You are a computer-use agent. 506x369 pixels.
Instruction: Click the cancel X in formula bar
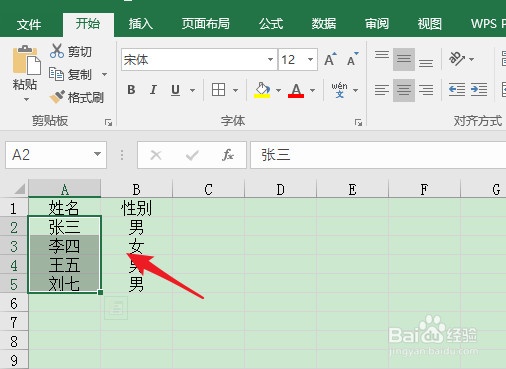click(x=156, y=155)
